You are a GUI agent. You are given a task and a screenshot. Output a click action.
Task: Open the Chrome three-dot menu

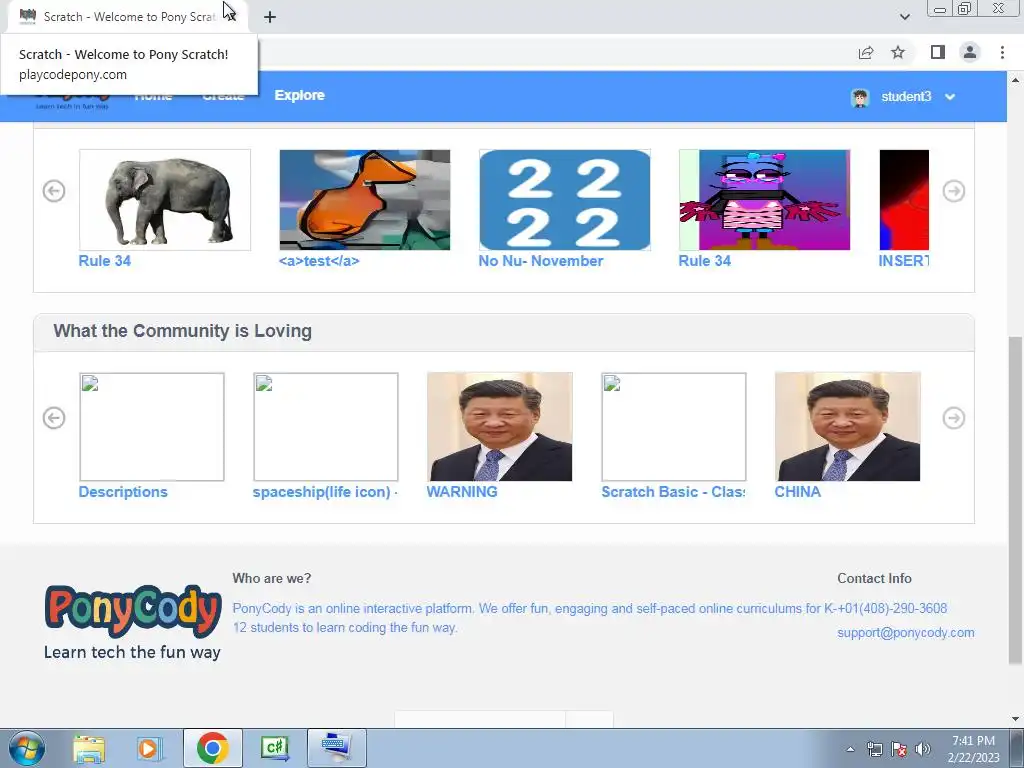pyautogui.click(x=1002, y=52)
